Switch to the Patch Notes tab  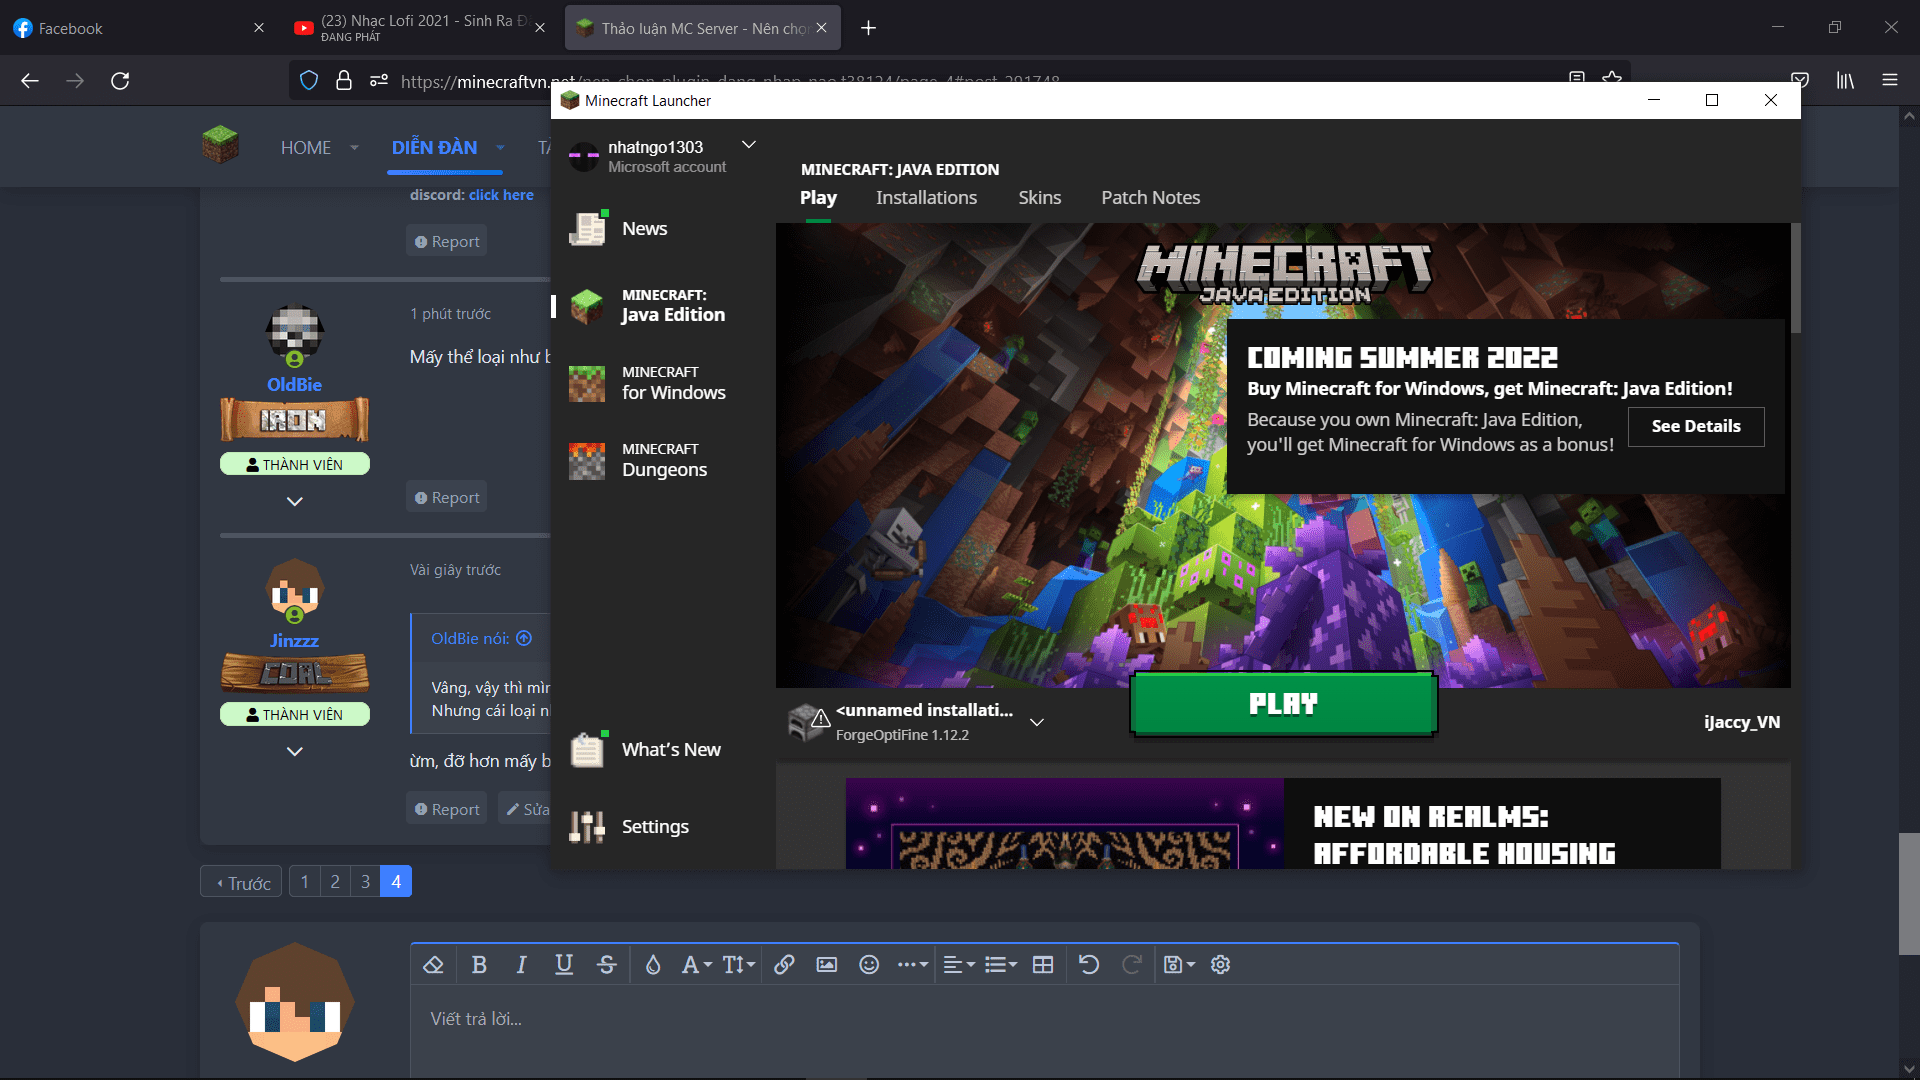tap(1150, 198)
